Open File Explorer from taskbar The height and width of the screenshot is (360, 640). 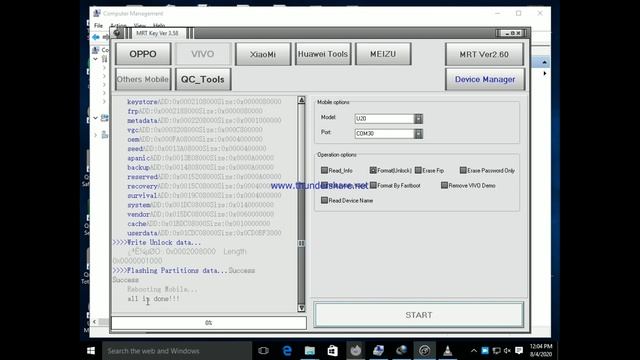(x=310, y=351)
